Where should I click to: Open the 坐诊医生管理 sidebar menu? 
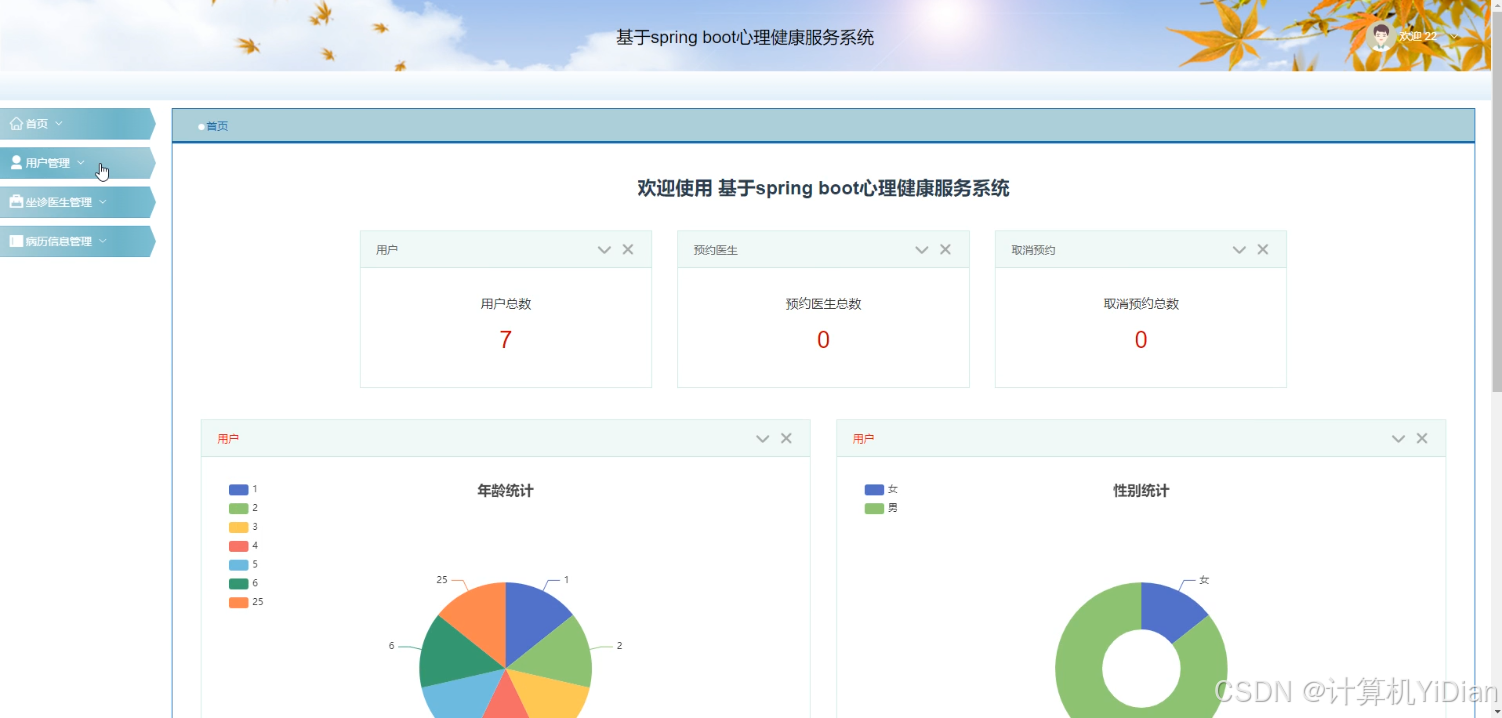[x=76, y=202]
